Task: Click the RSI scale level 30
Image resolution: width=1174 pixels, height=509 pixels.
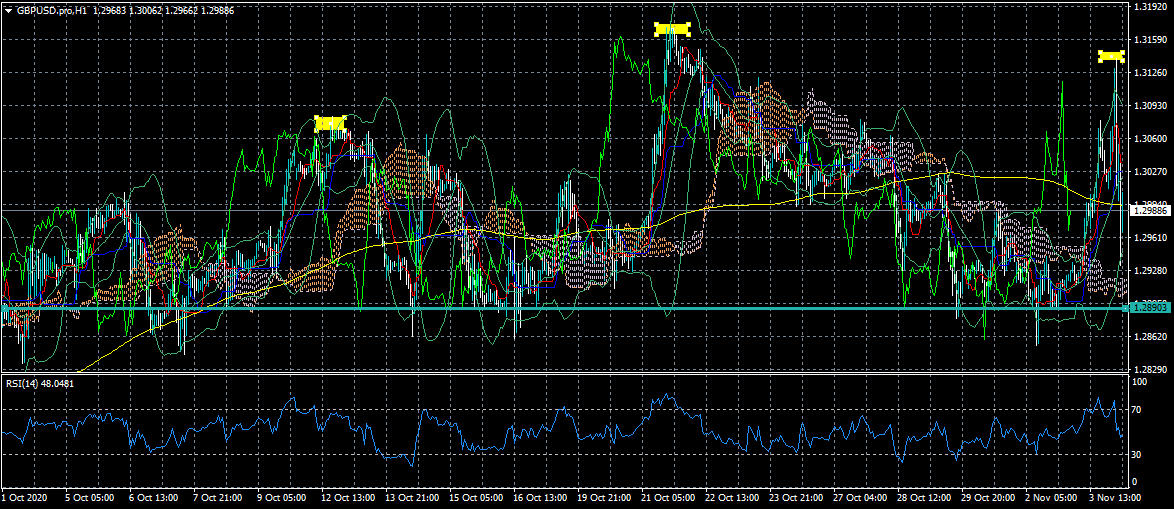Action: 1139,454
